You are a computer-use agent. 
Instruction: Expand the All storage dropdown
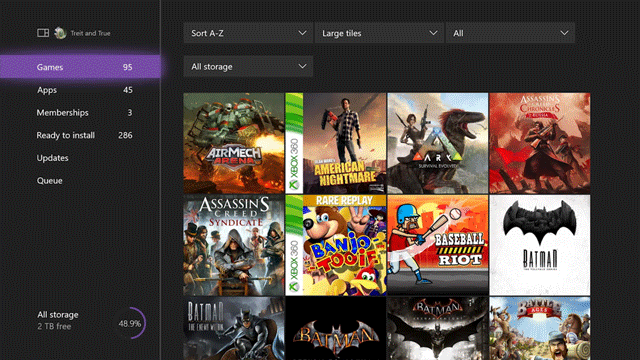pyautogui.click(x=248, y=67)
